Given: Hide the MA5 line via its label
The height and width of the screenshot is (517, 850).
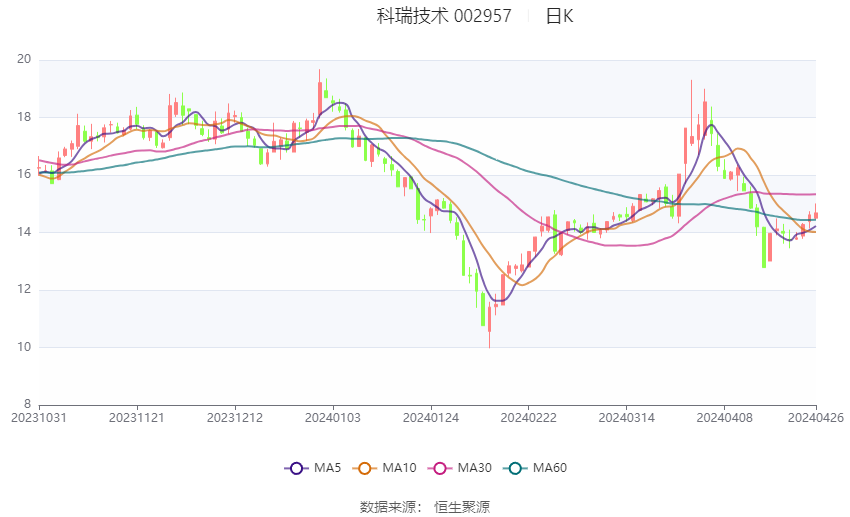Looking at the screenshot, I should [x=327, y=468].
